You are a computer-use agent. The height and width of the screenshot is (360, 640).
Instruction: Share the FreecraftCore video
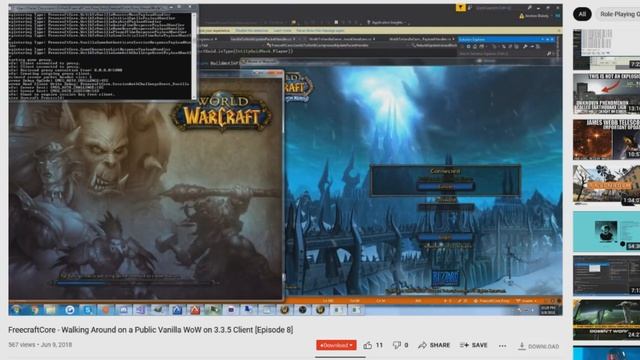pos(434,345)
